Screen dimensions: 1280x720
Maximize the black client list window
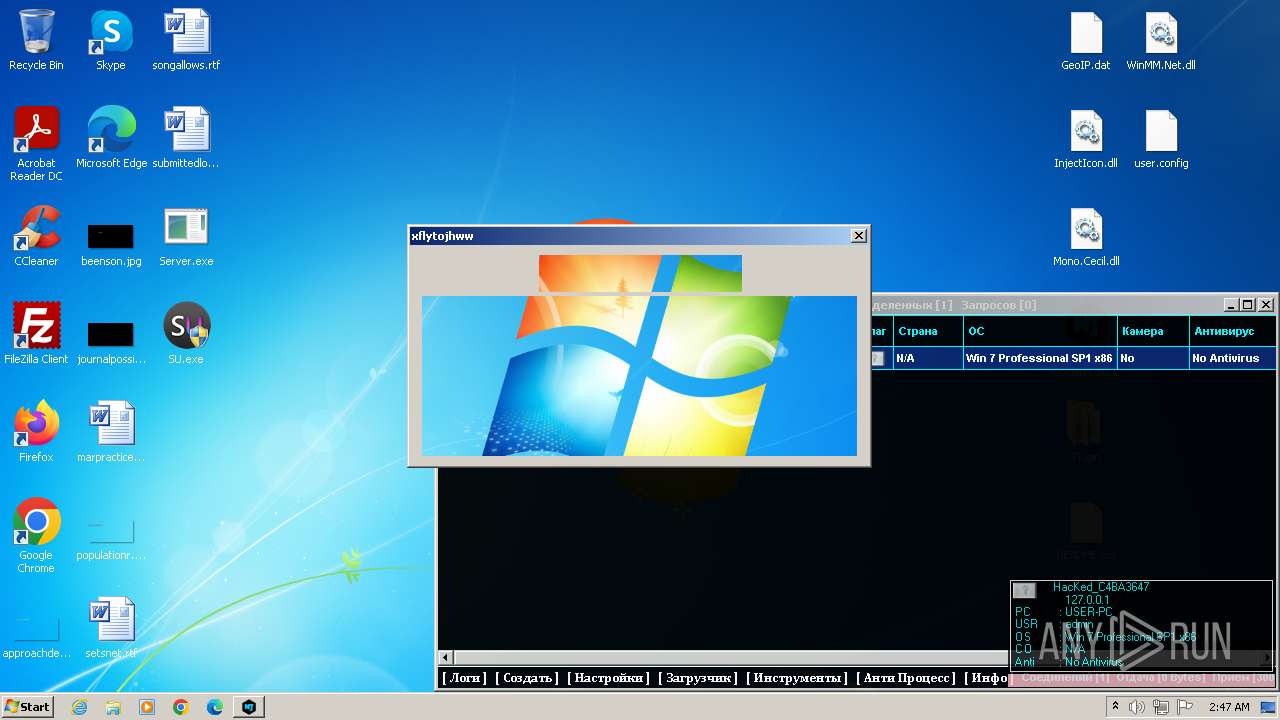[1248, 304]
